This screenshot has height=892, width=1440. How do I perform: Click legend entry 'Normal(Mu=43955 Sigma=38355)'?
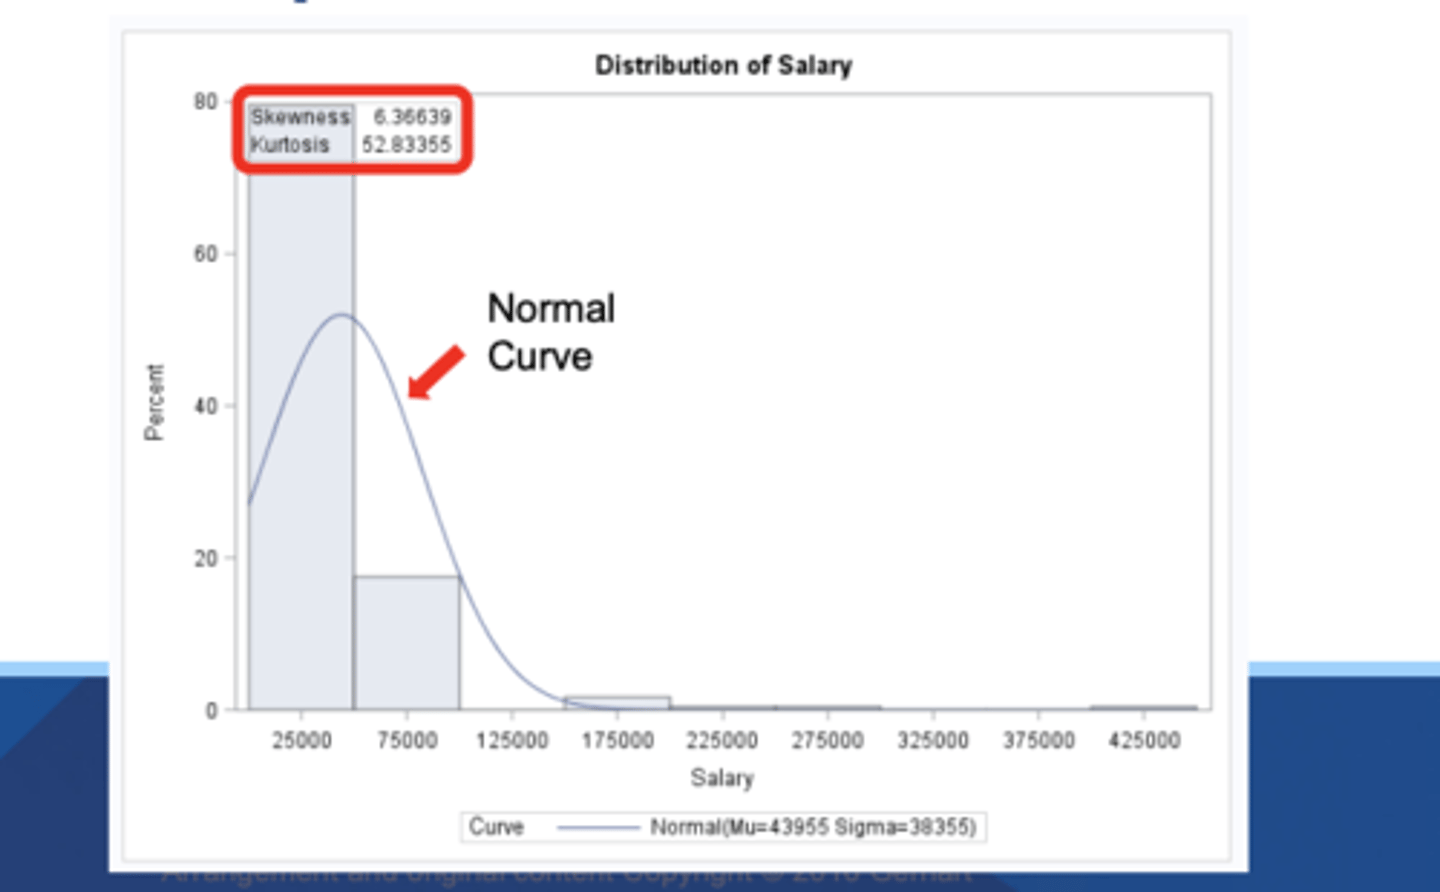click(813, 827)
